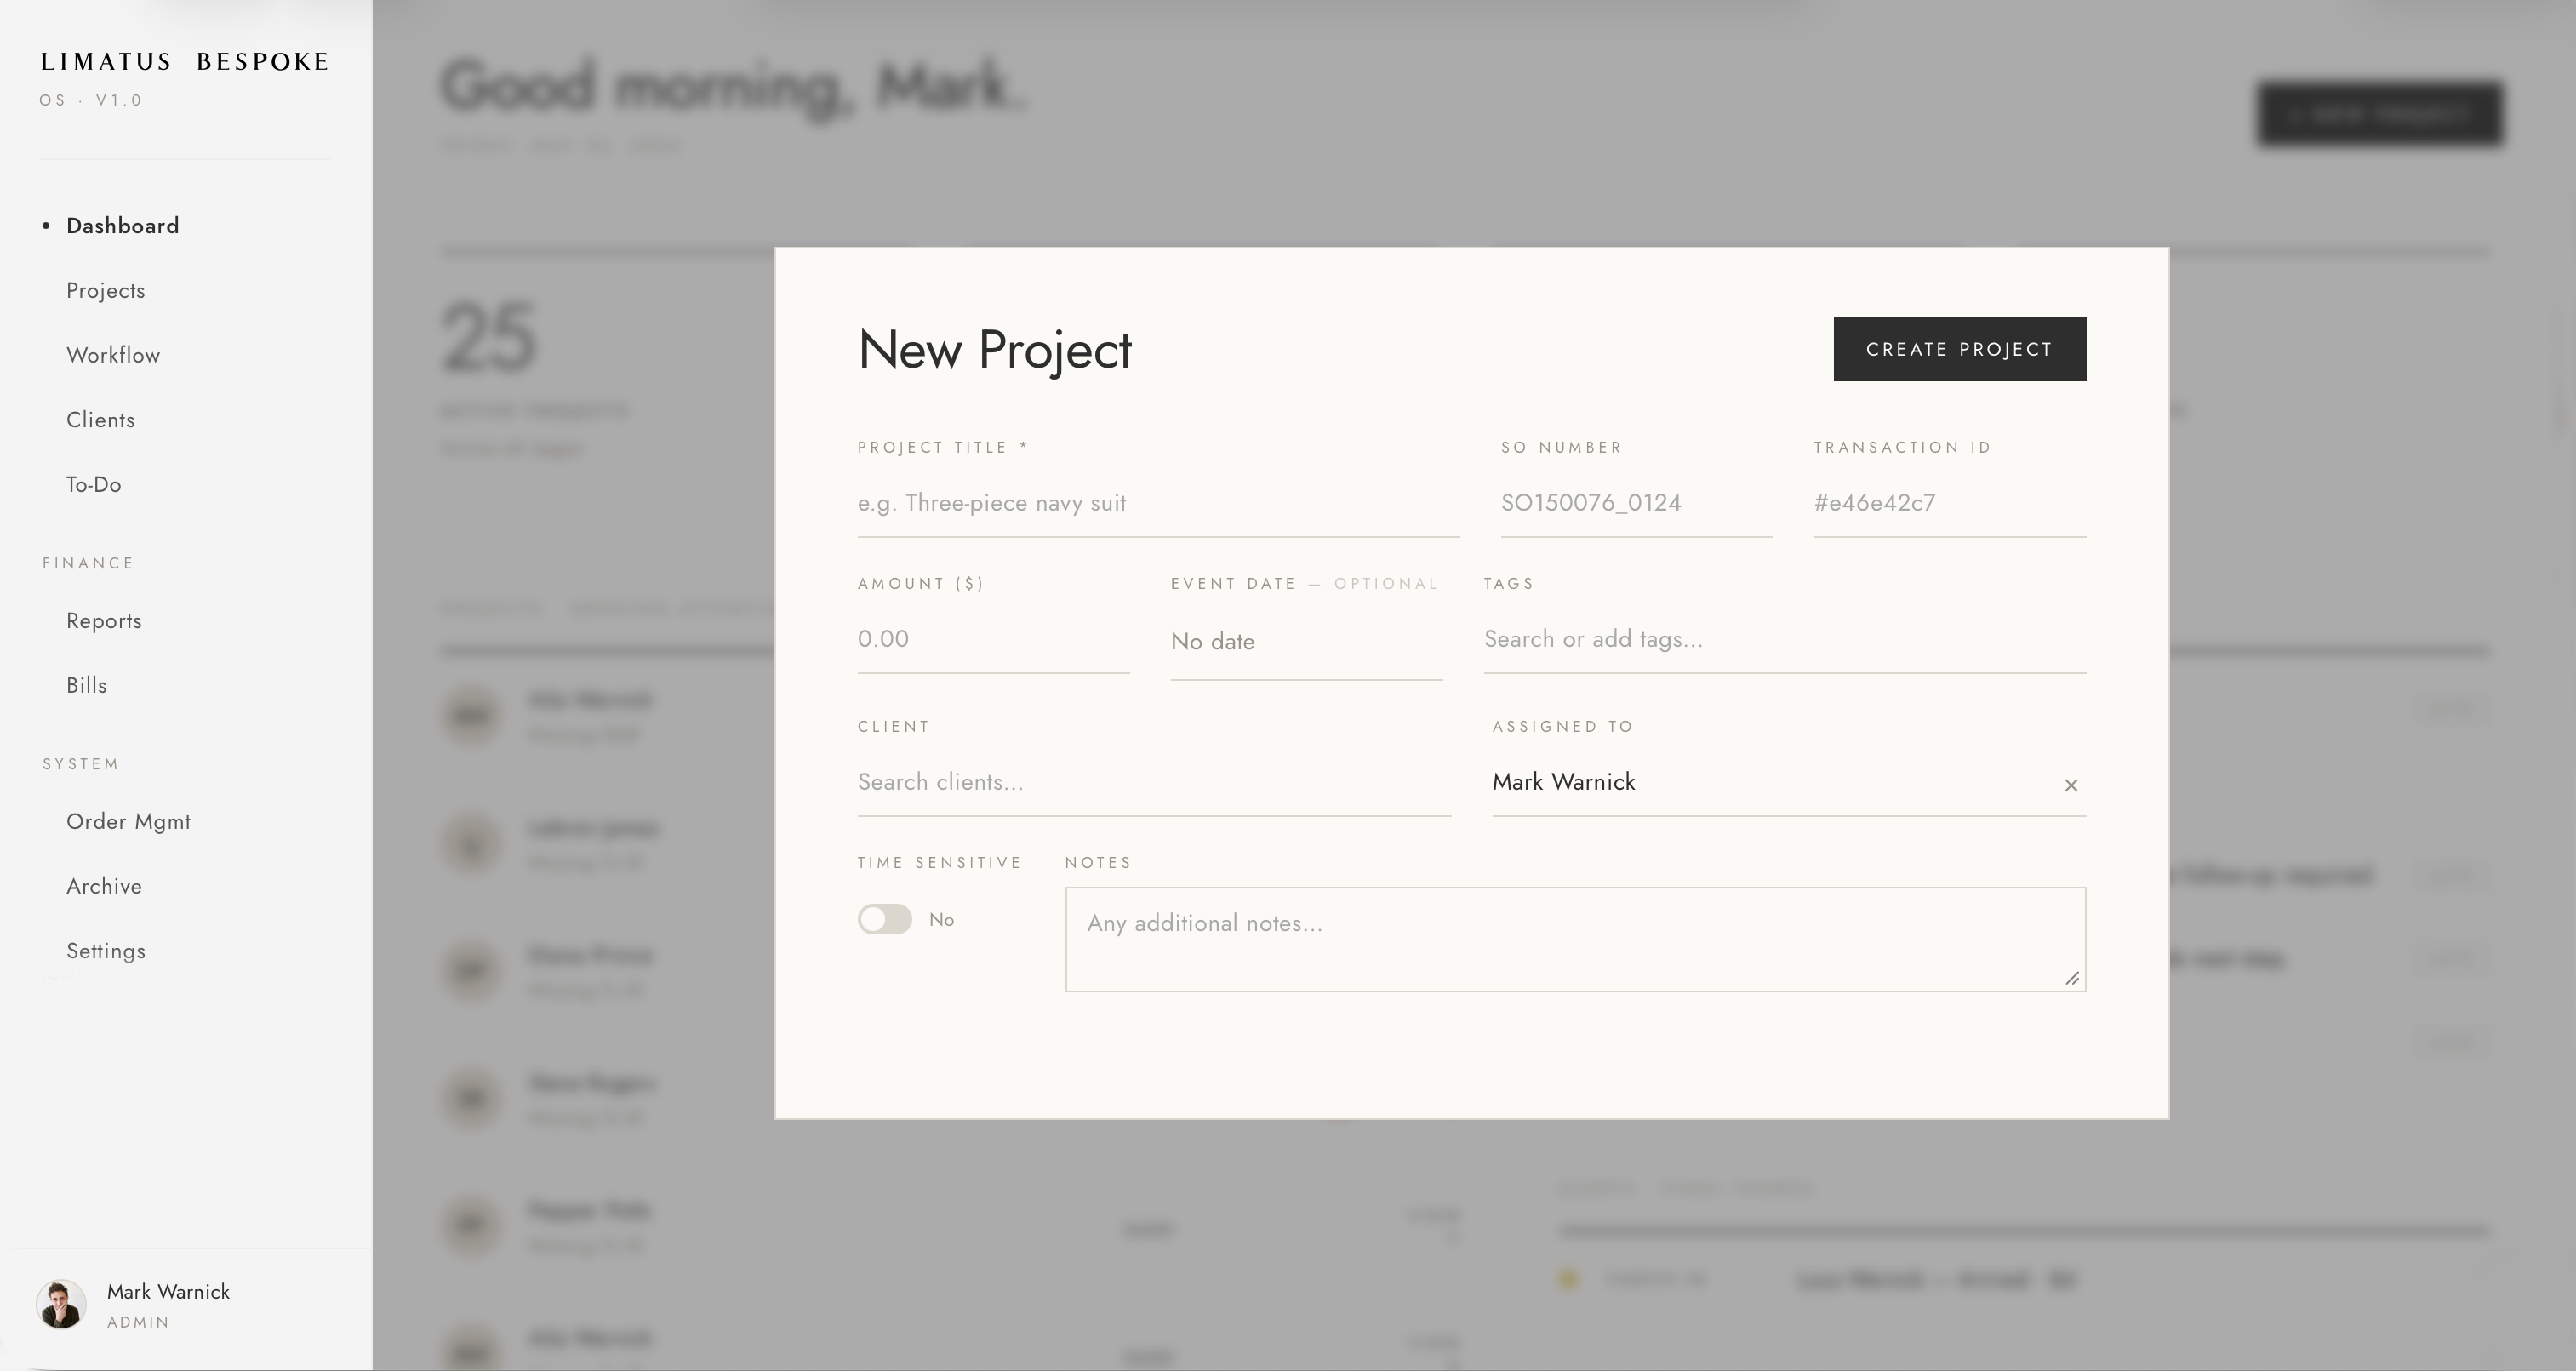This screenshot has height=1371, width=2576.
Task: Go to Projects in the sidebar
Action: (x=105, y=291)
